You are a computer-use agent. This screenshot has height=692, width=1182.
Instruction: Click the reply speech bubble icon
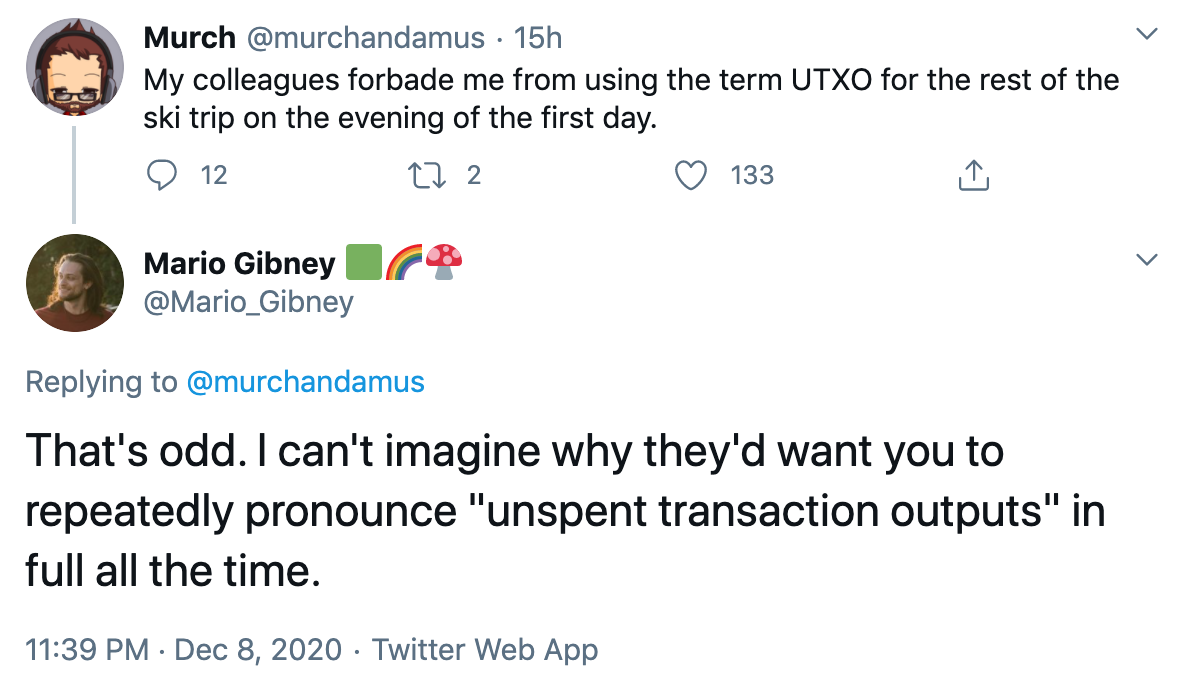click(x=161, y=175)
